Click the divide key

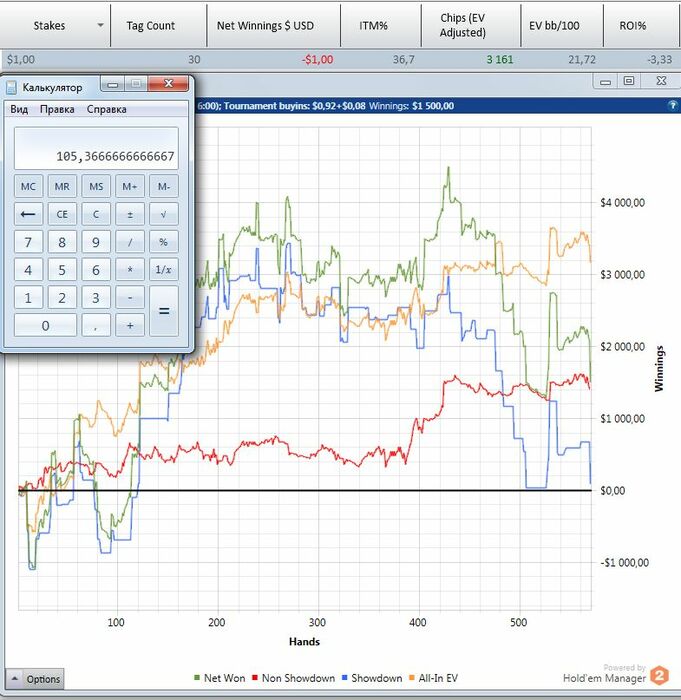coord(130,242)
